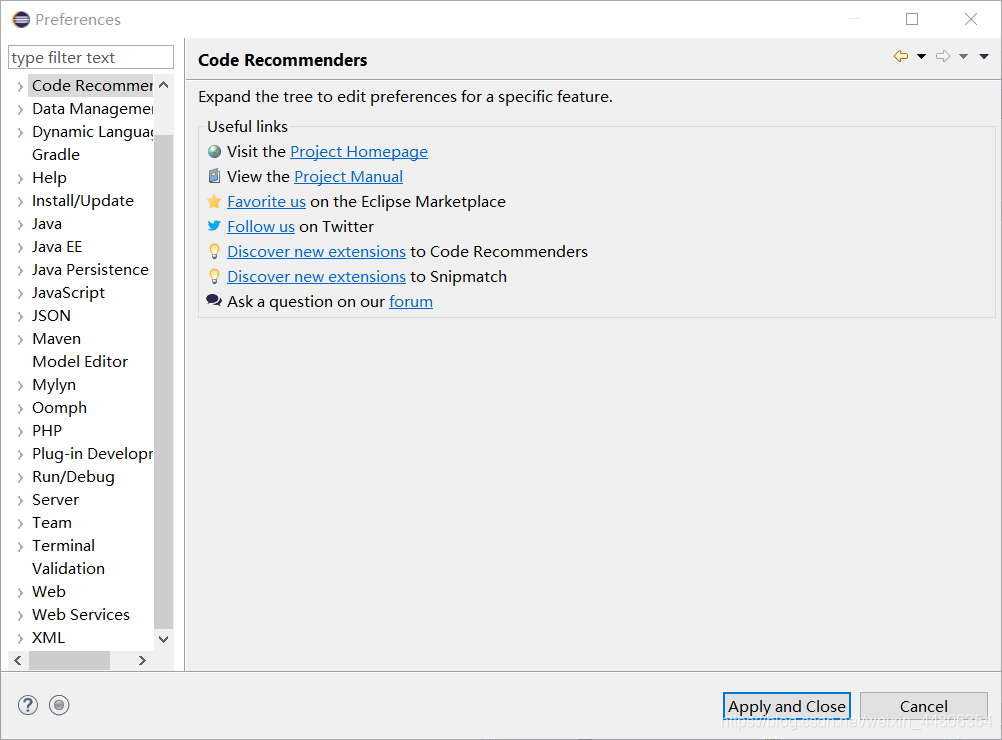Image resolution: width=1002 pixels, height=740 pixels.
Task: Open the forward history dropdown arrow
Action: coord(964,56)
